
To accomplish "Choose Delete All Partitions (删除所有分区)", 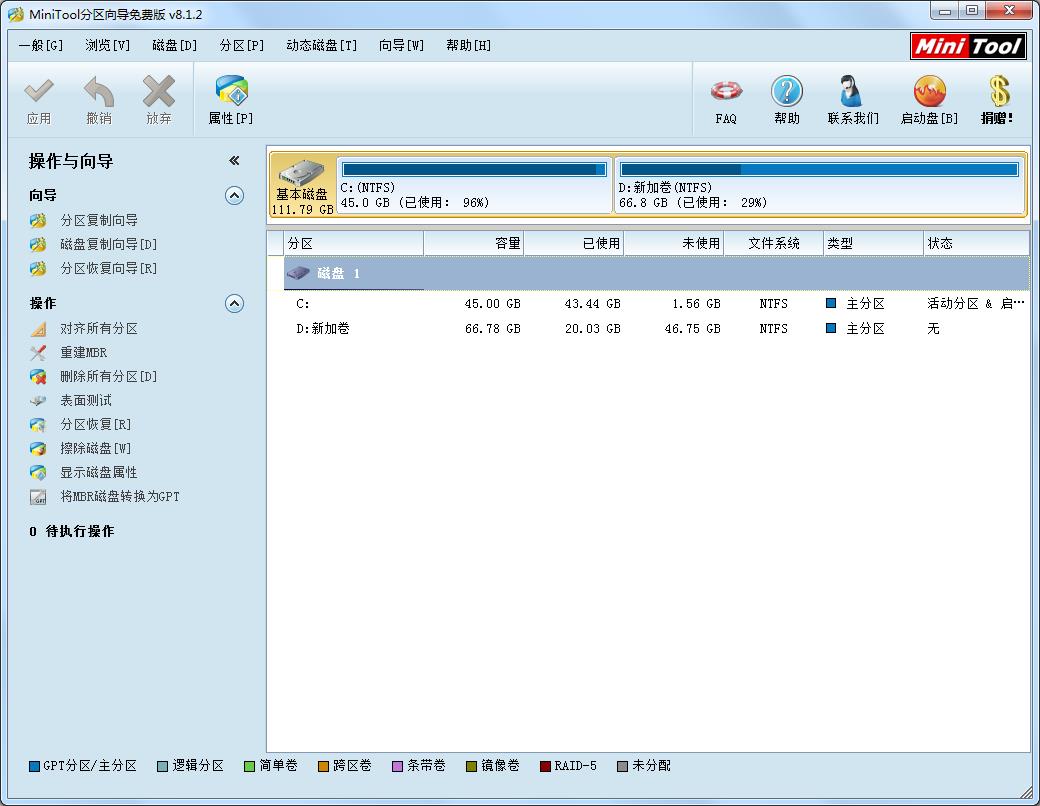I will click(108, 376).
